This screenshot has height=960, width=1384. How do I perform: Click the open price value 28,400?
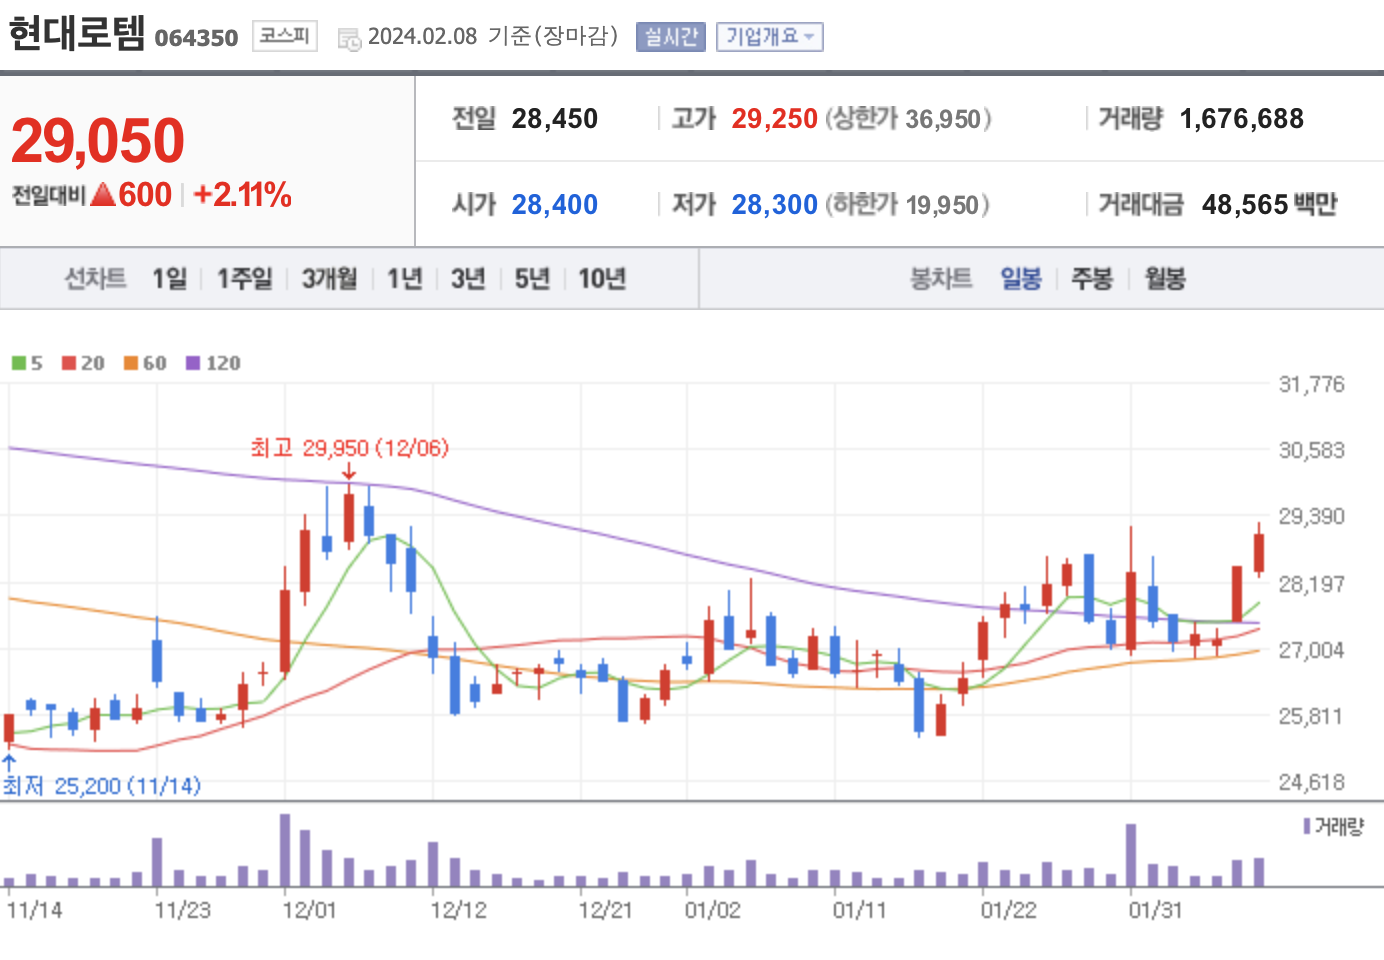pos(554,205)
